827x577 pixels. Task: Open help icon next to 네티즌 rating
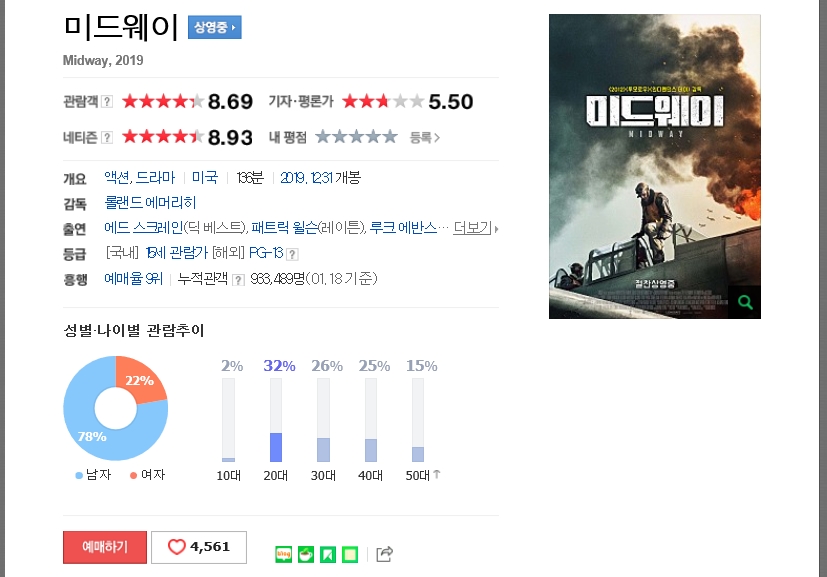[107, 138]
